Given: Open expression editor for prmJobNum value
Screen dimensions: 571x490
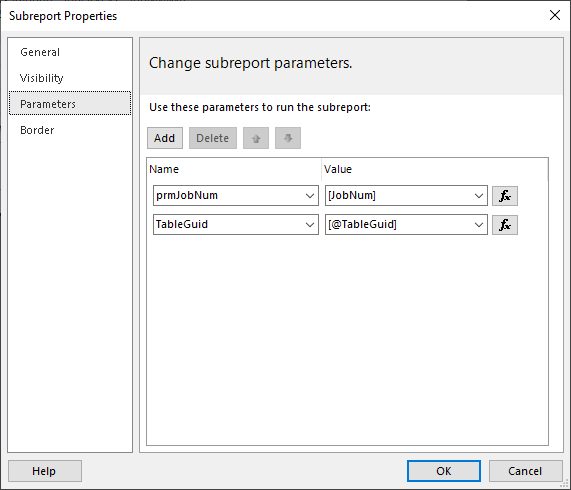Looking at the screenshot, I should (504, 196).
